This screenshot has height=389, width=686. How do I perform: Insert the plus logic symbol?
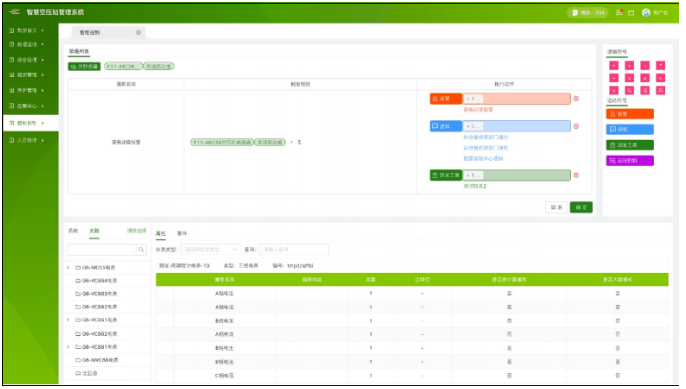(629, 66)
